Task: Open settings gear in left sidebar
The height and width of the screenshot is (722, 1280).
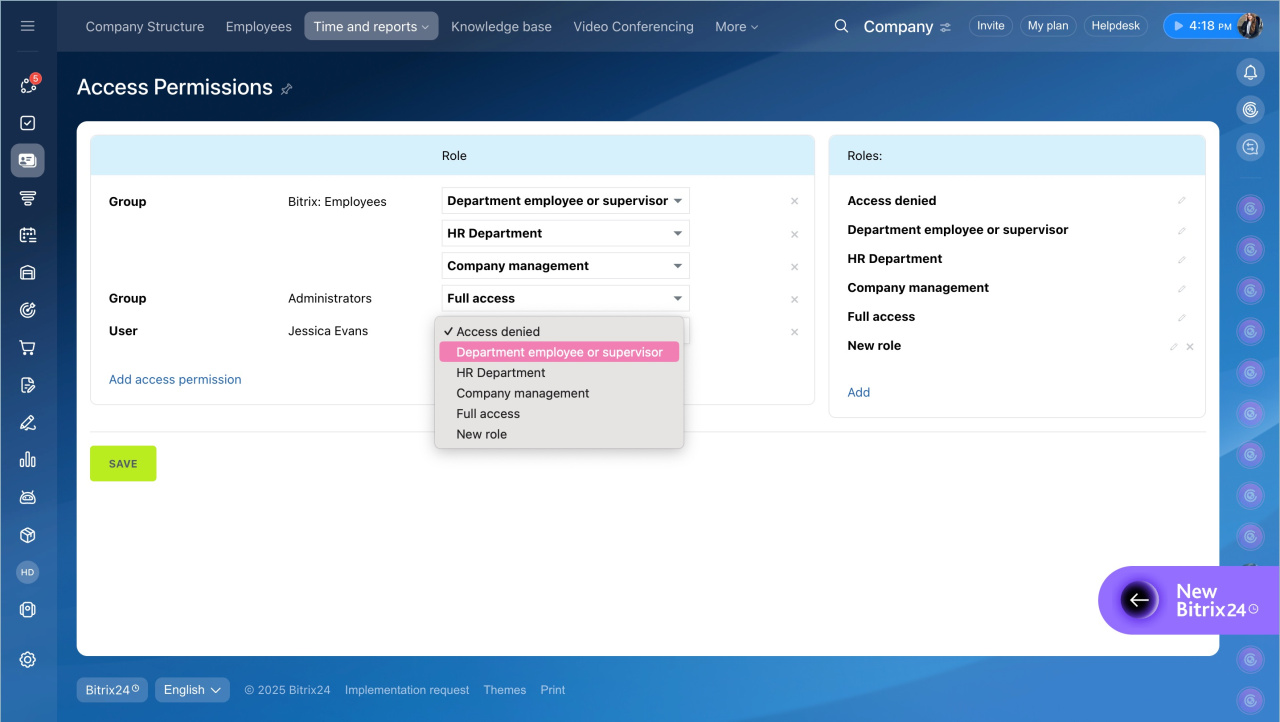Action: [28, 659]
